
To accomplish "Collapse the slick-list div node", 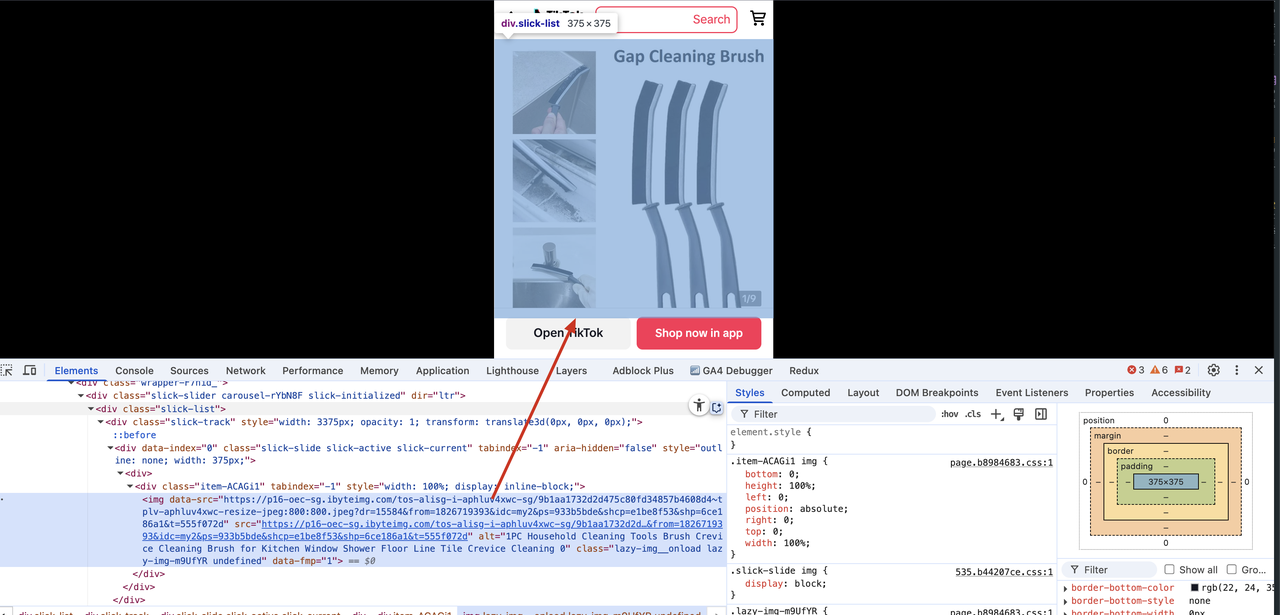I will (92, 409).
